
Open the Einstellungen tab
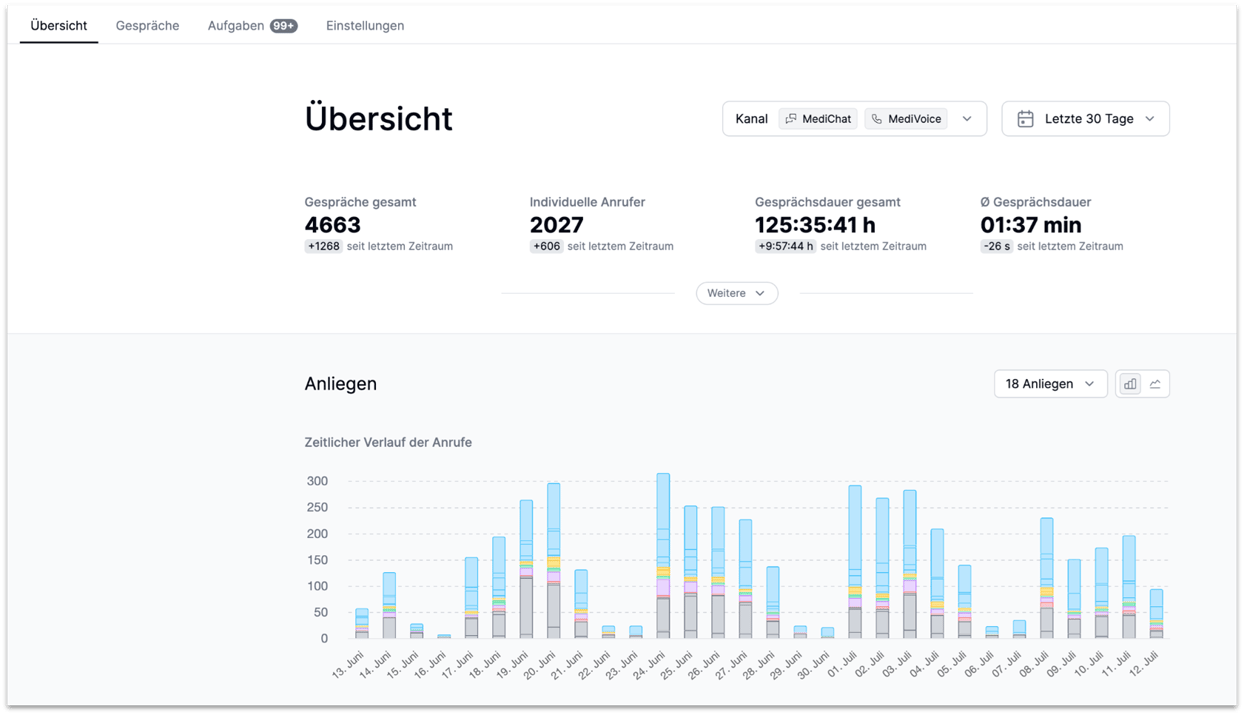tap(365, 26)
